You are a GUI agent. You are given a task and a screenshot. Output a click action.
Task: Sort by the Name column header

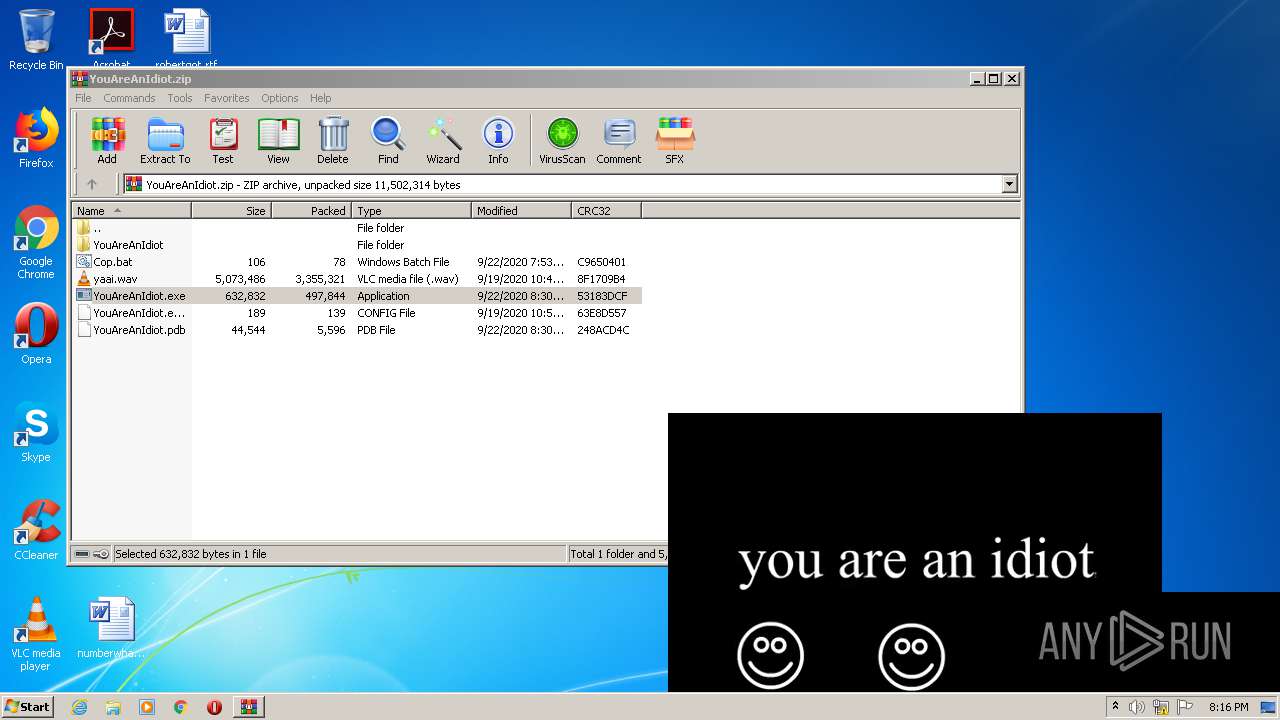click(x=131, y=211)
